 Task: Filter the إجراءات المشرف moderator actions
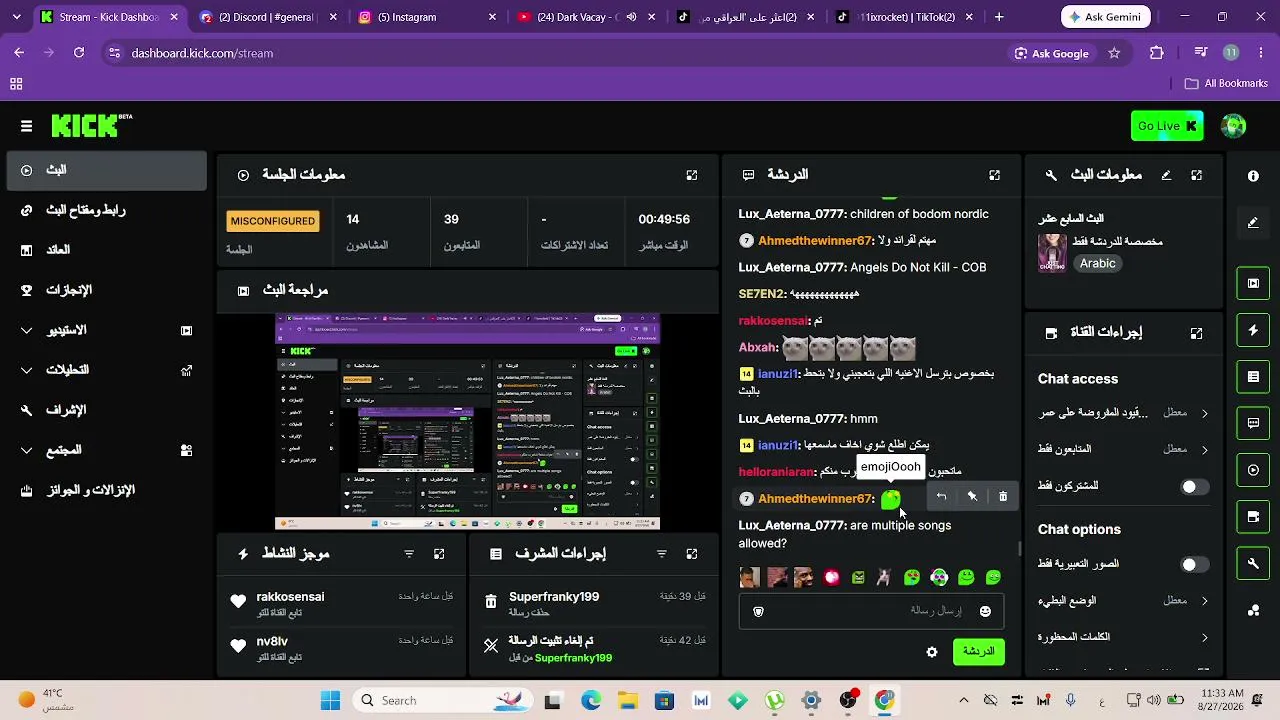[661, 554]
